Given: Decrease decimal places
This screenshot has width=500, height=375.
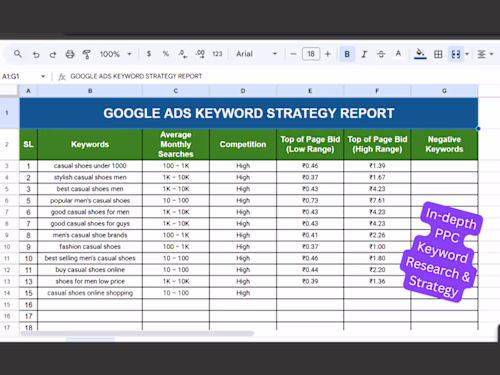Looking at the screenshot, I should click(183, 54).
